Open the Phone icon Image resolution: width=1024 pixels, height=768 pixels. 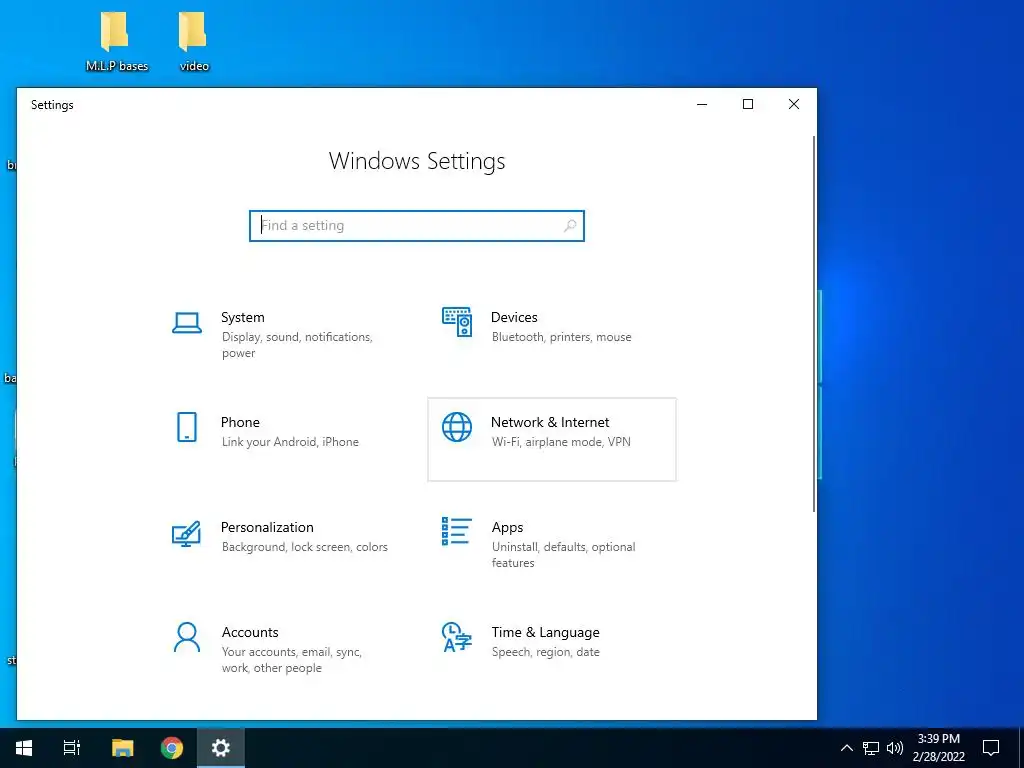point(187,427)
